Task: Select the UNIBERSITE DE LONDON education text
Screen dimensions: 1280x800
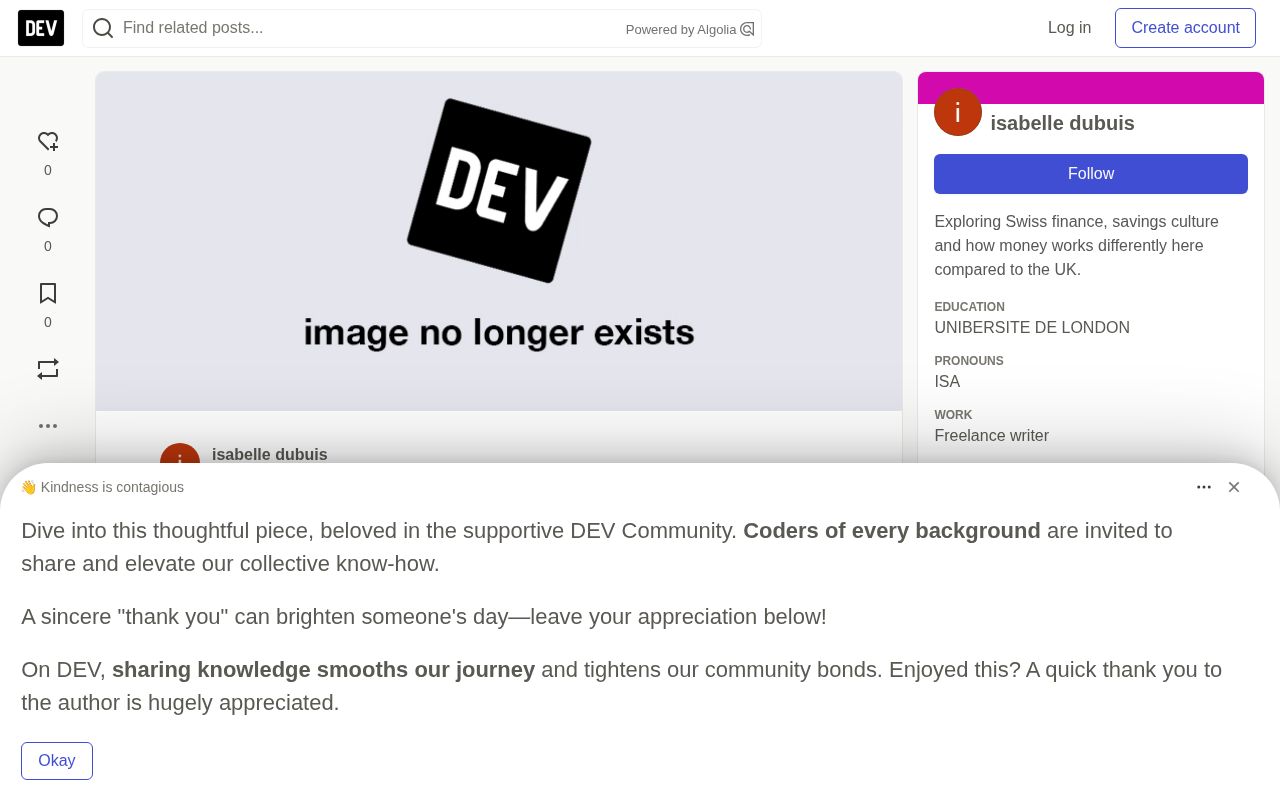Action: coord(1032,328)
